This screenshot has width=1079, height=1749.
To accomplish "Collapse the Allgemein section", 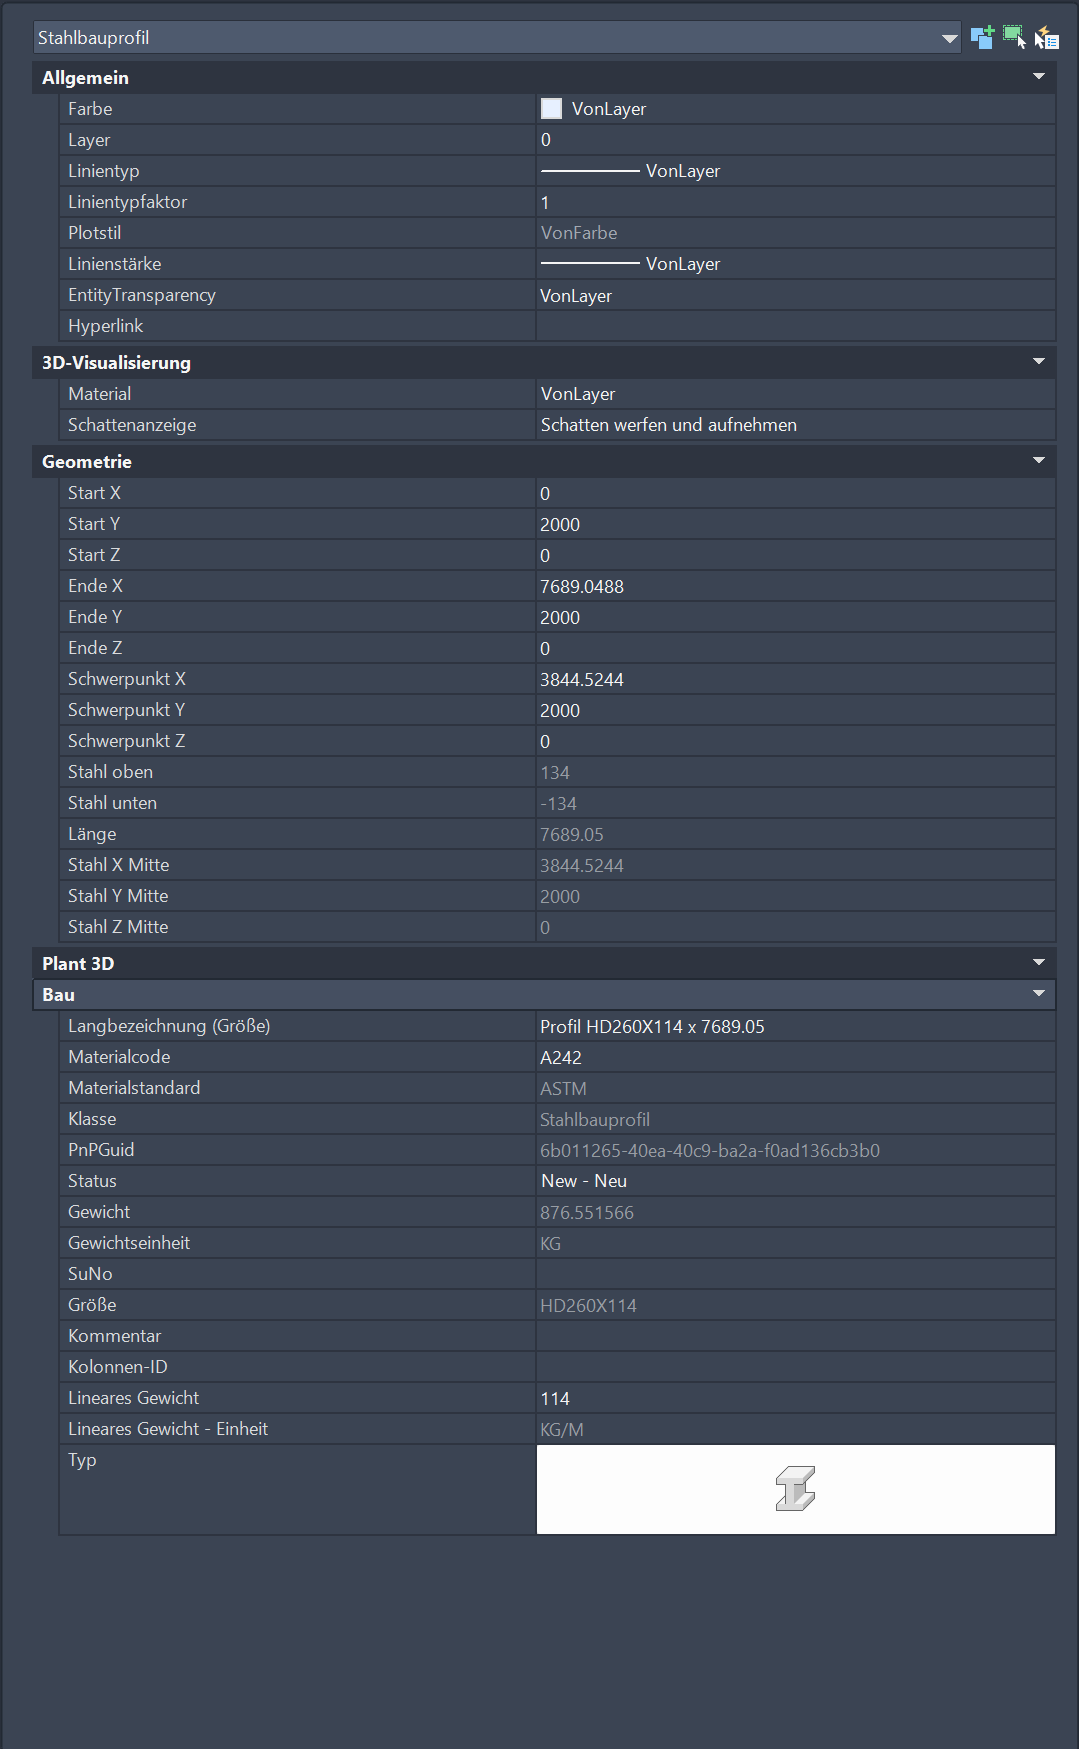I will 1038,77.
